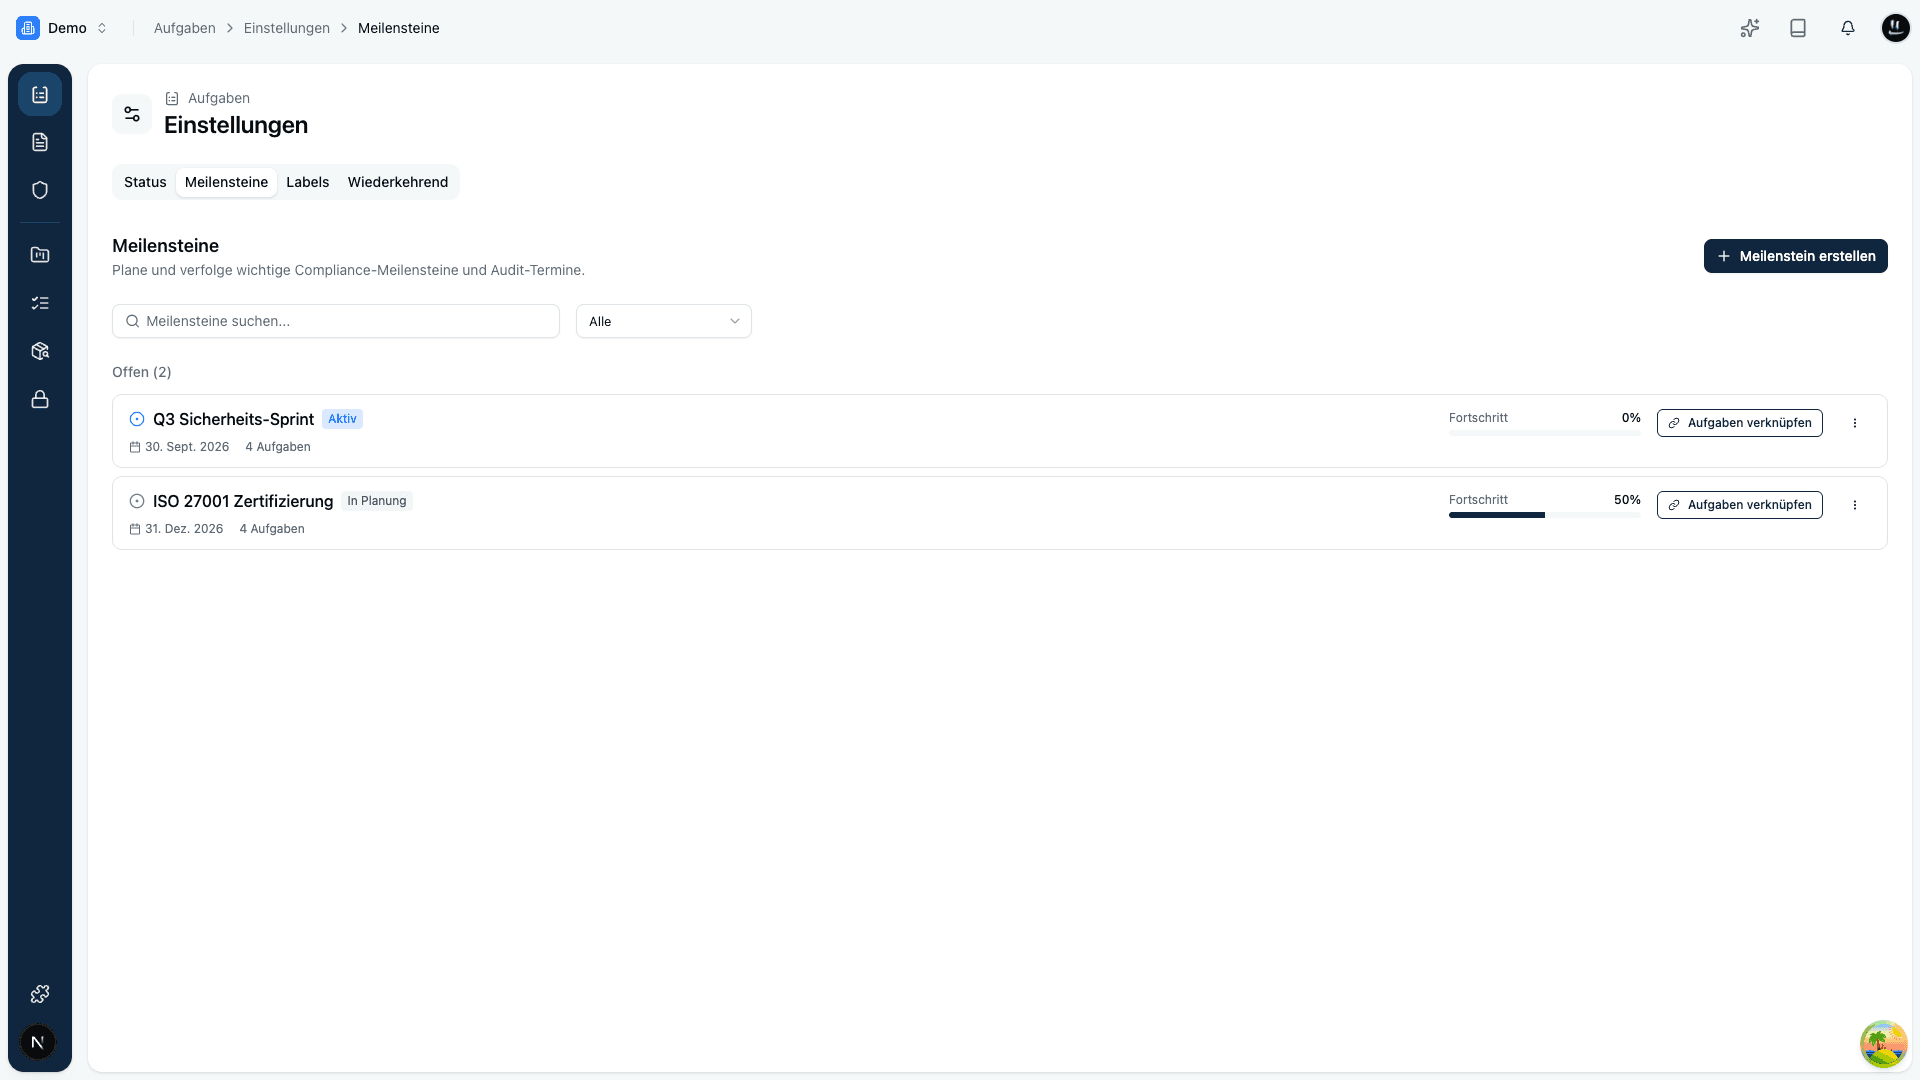Switch to the Wiederkehrend tab
The height and width of the screenshot is (1080, 1920).
coord(397,182)
